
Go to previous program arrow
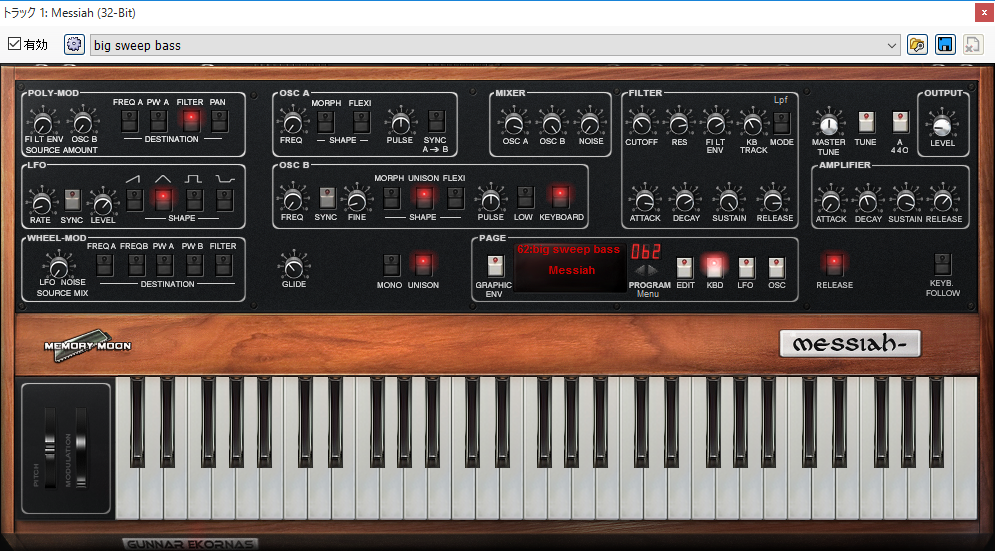pyautogui.click(x=641, y=270)
